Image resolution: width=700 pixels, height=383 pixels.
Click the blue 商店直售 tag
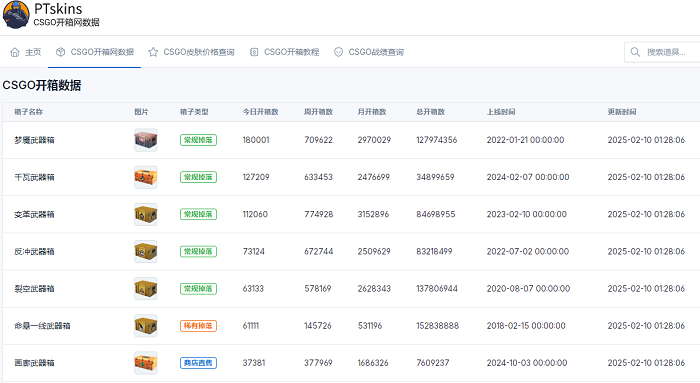click(198, 362)
